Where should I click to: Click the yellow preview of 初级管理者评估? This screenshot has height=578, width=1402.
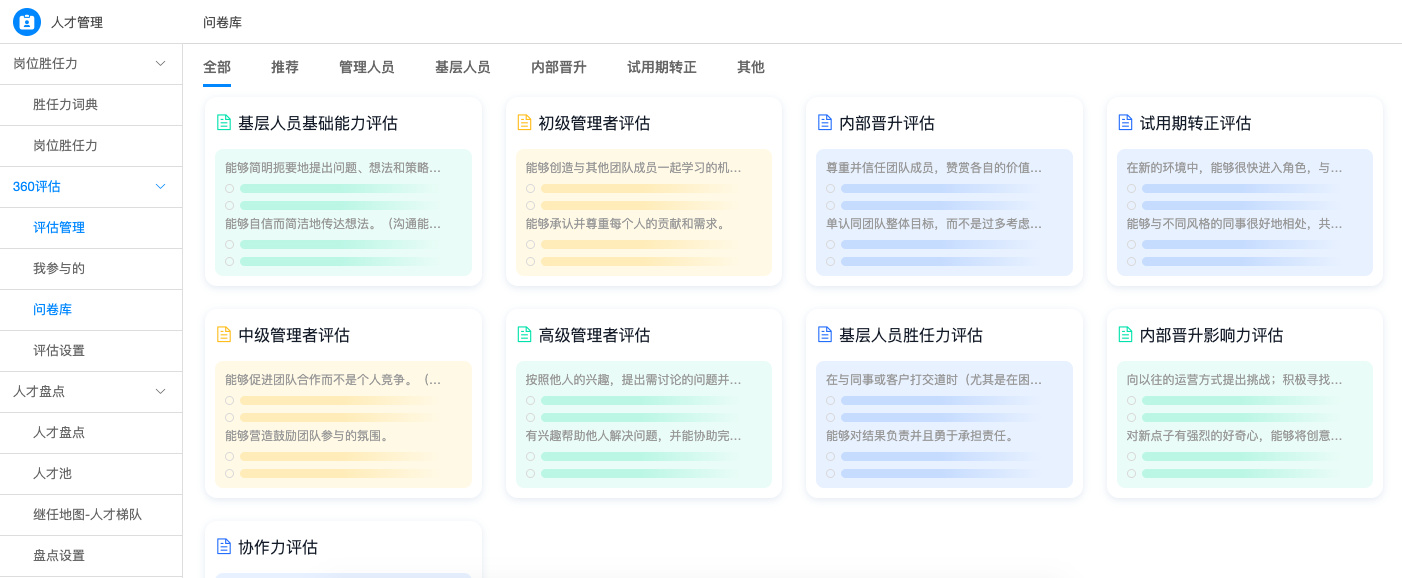pos(643,213)
